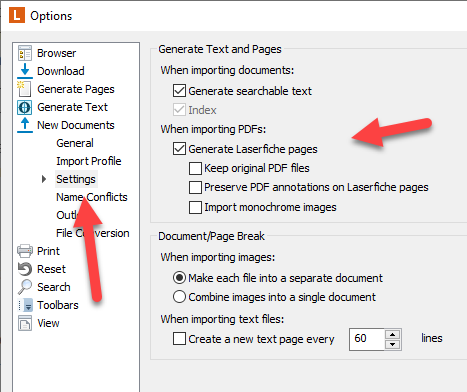Decrease lines value with down spinner arrow
This screenshot has width=467, height=392.
393,344
